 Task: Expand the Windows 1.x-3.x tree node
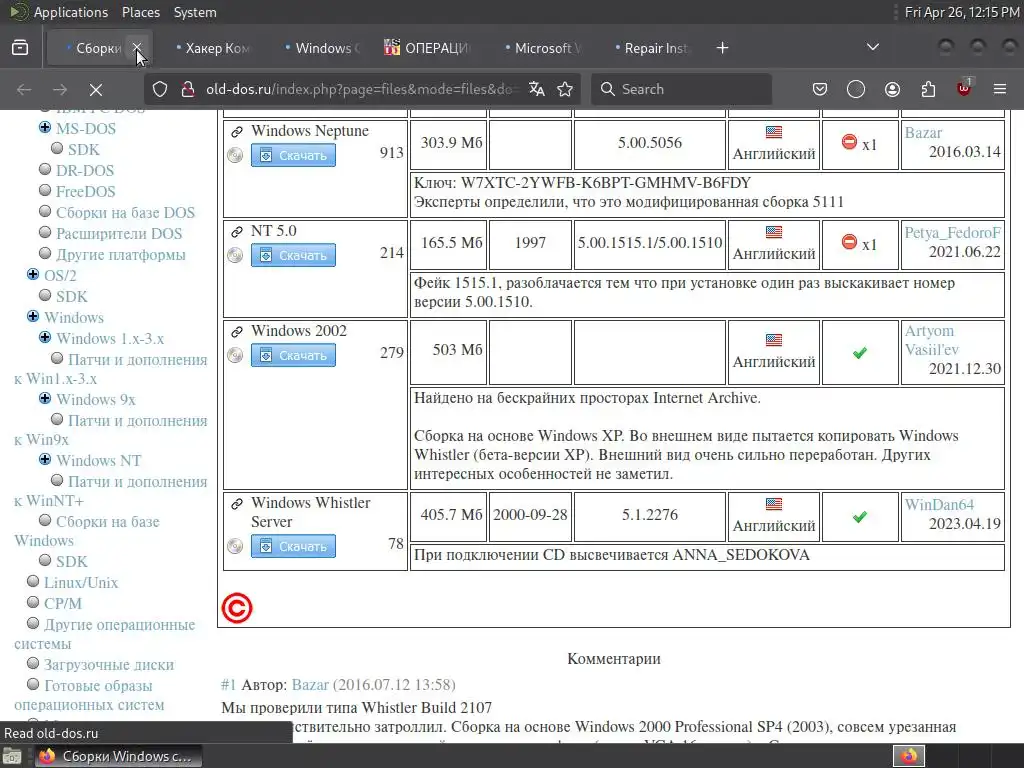coord(45,337)
